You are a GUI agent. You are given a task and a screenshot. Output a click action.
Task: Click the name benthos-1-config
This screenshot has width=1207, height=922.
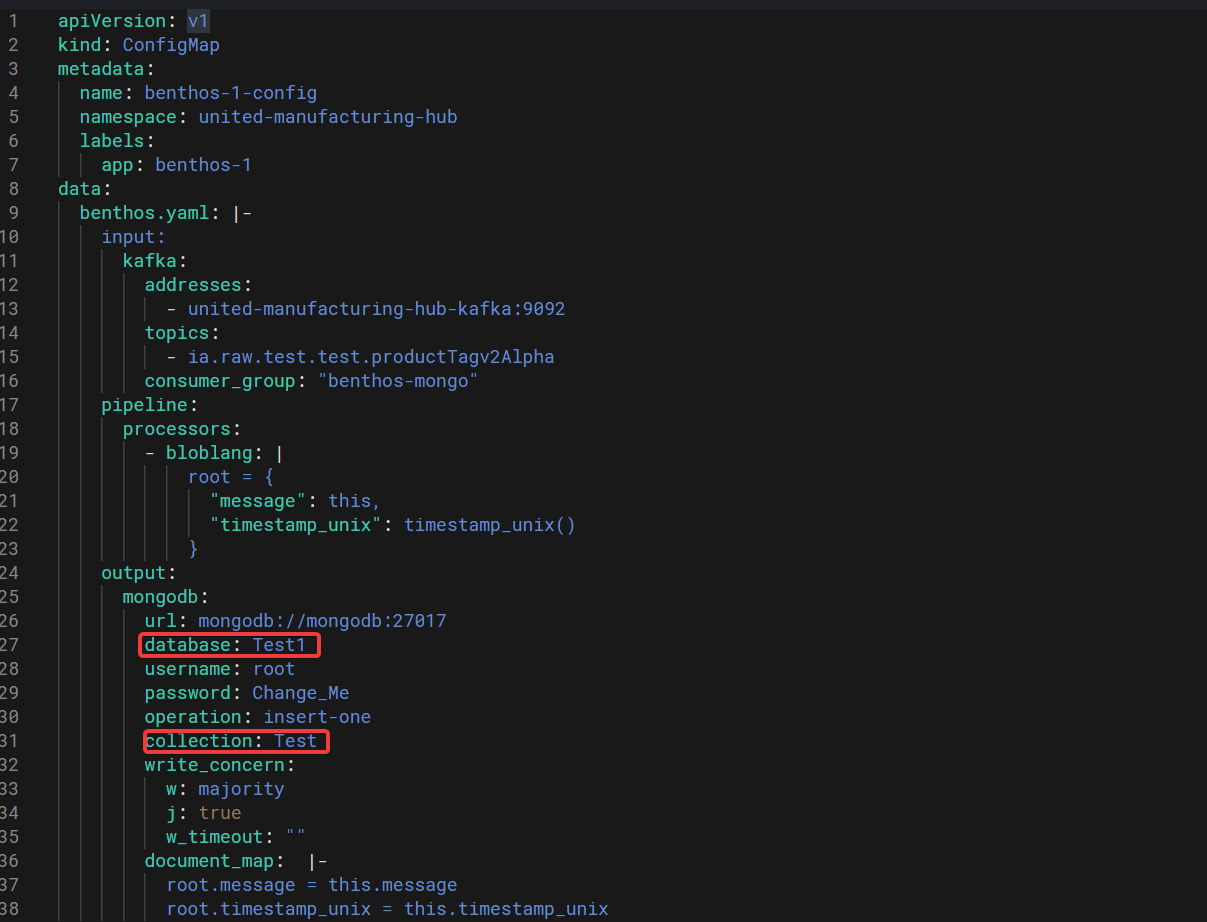point(230,92)
